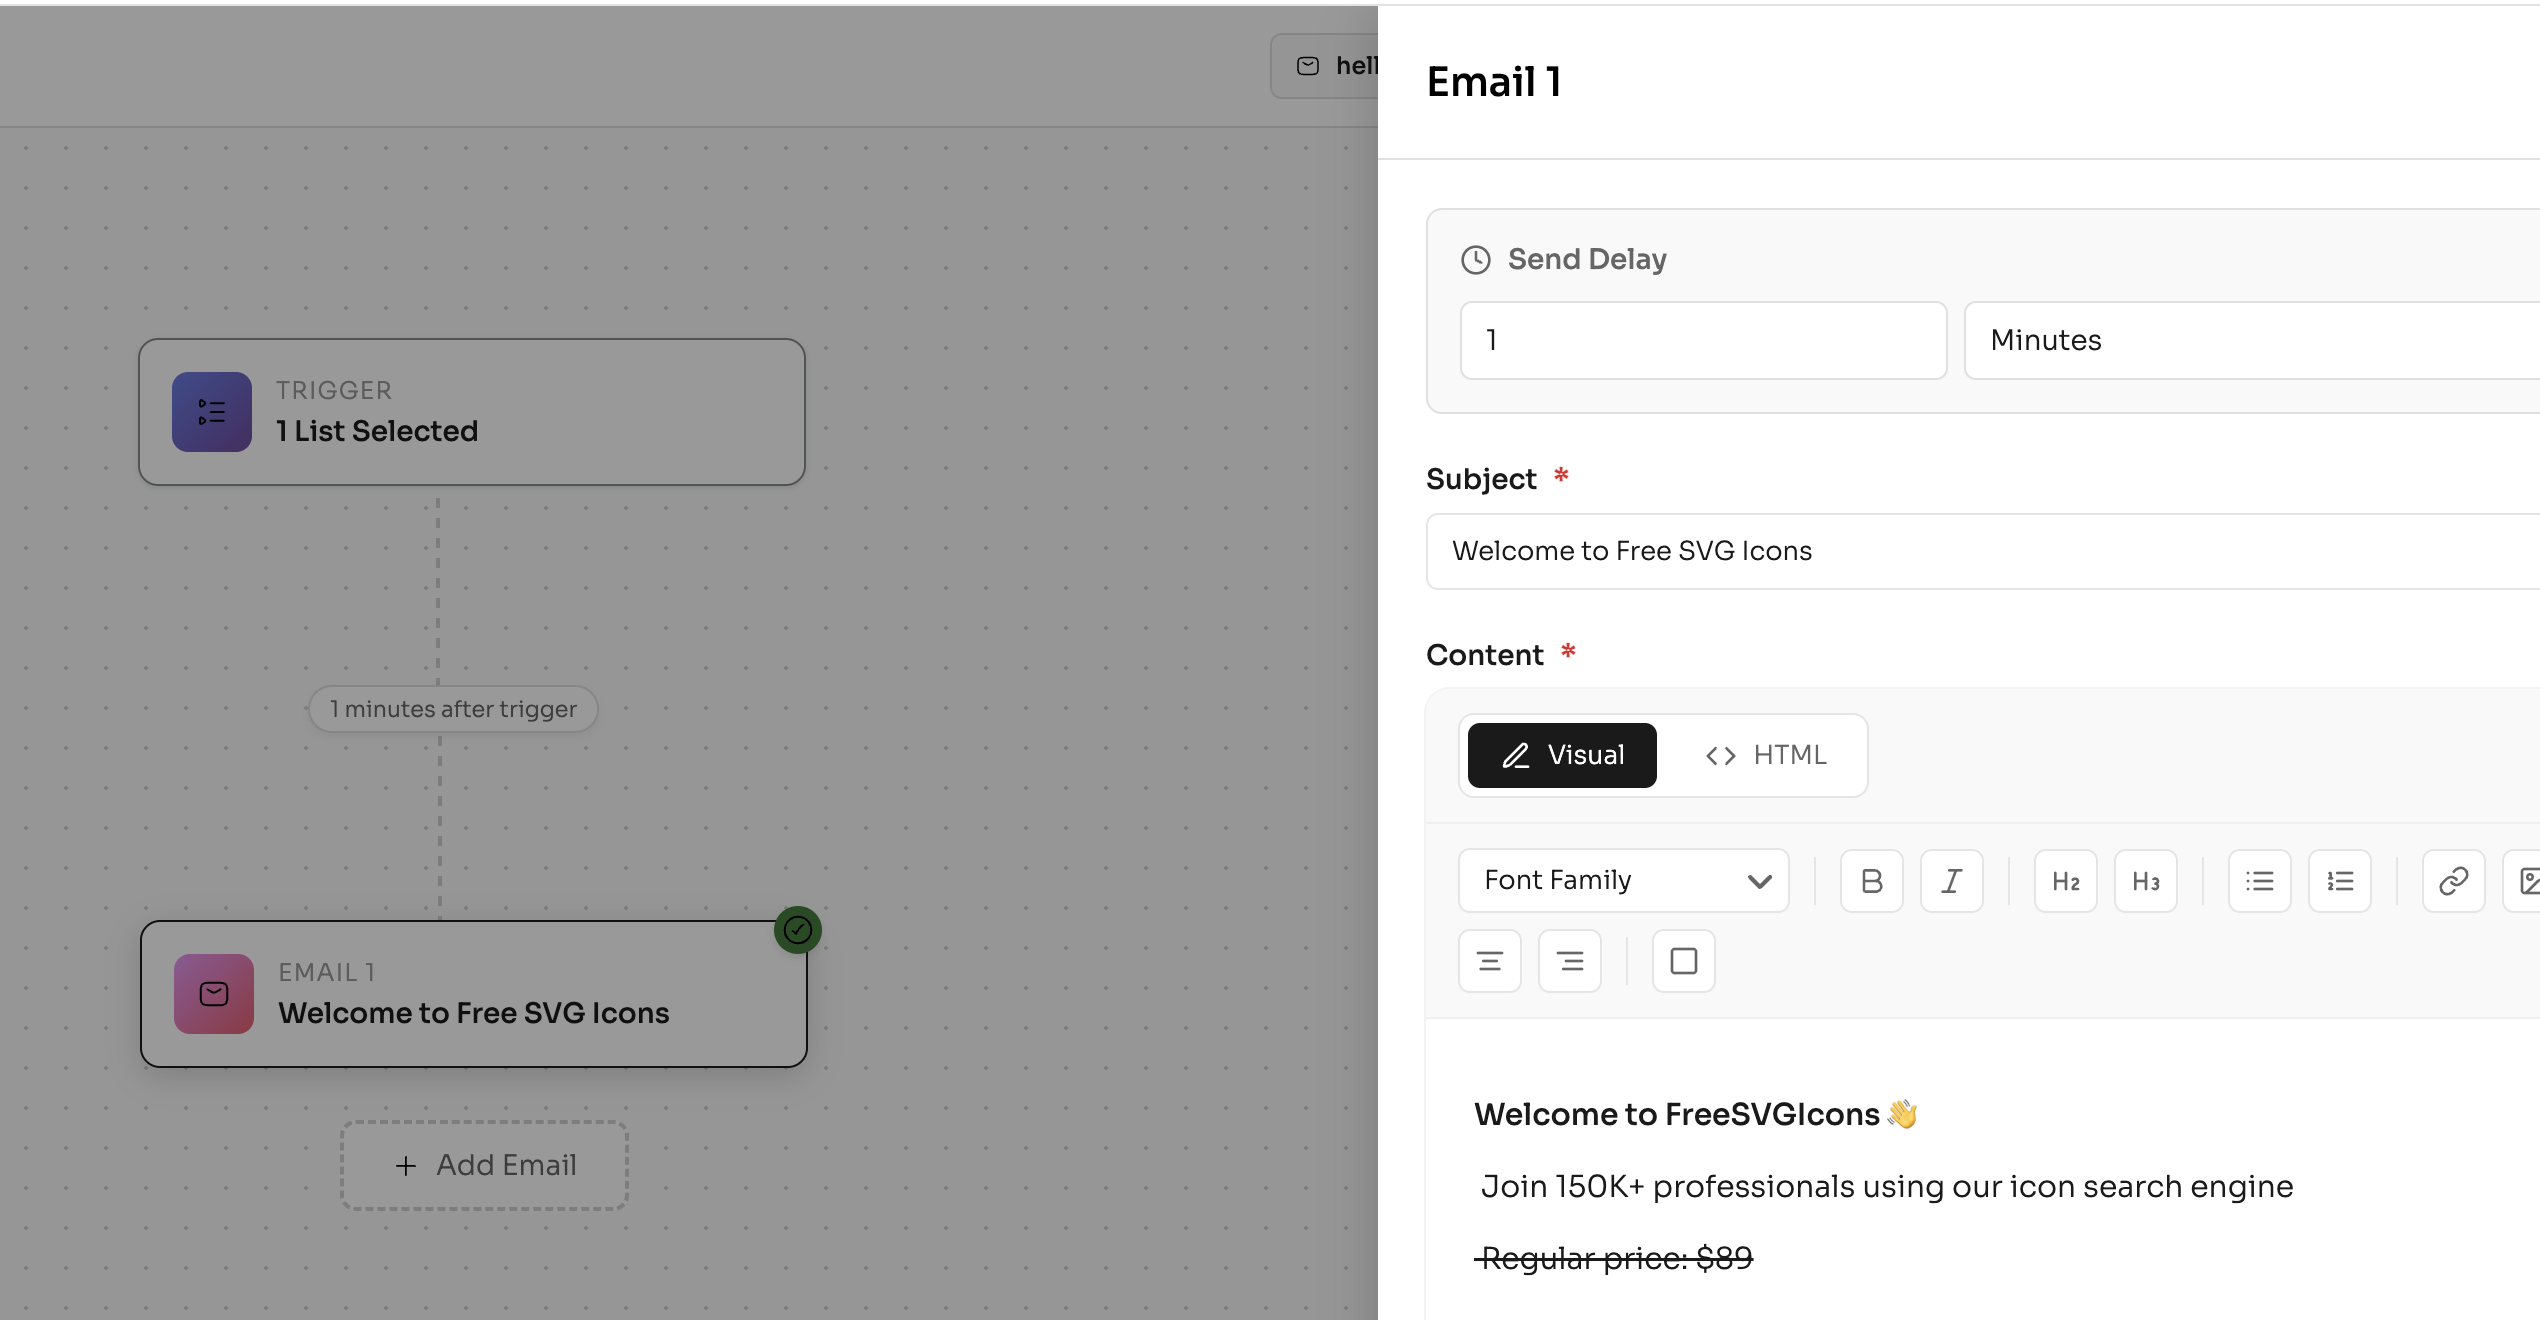Insert an H3 heading
Image resolution: width=2540 pixels, height=1320 pixels.
coord(2145,881)
